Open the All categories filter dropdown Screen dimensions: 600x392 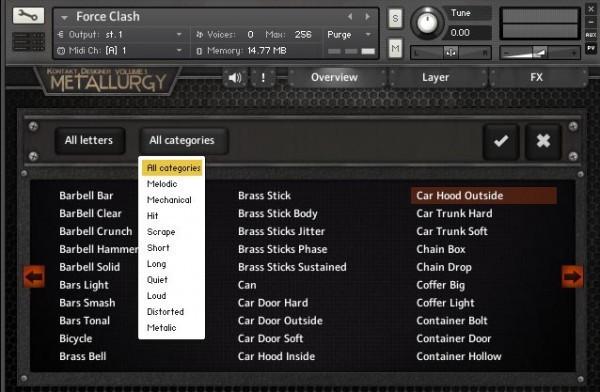(x=183, y=140)
